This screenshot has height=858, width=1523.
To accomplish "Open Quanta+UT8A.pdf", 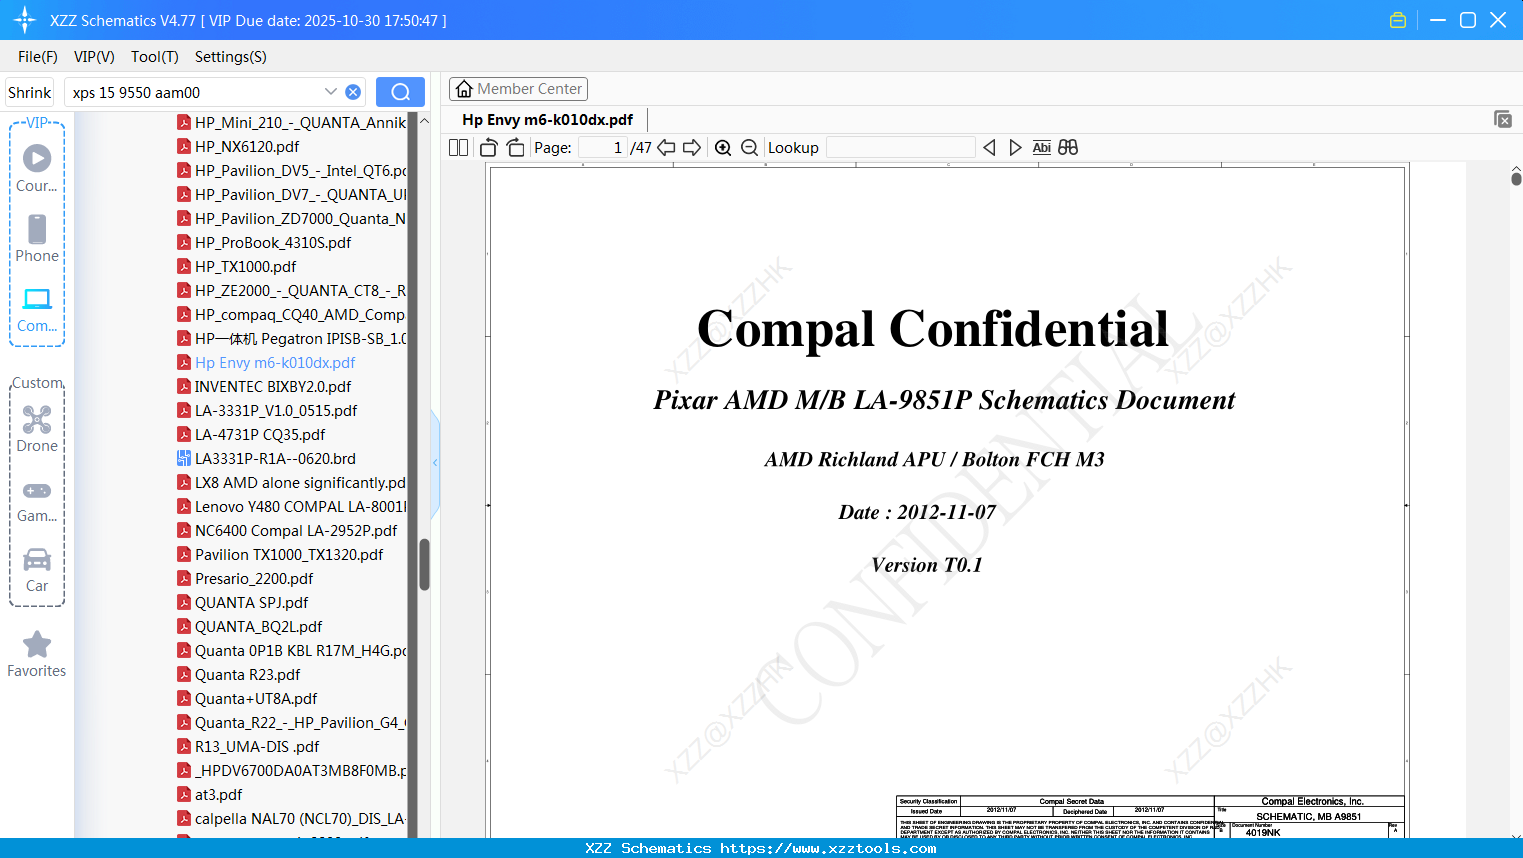I will pos(256,699).
